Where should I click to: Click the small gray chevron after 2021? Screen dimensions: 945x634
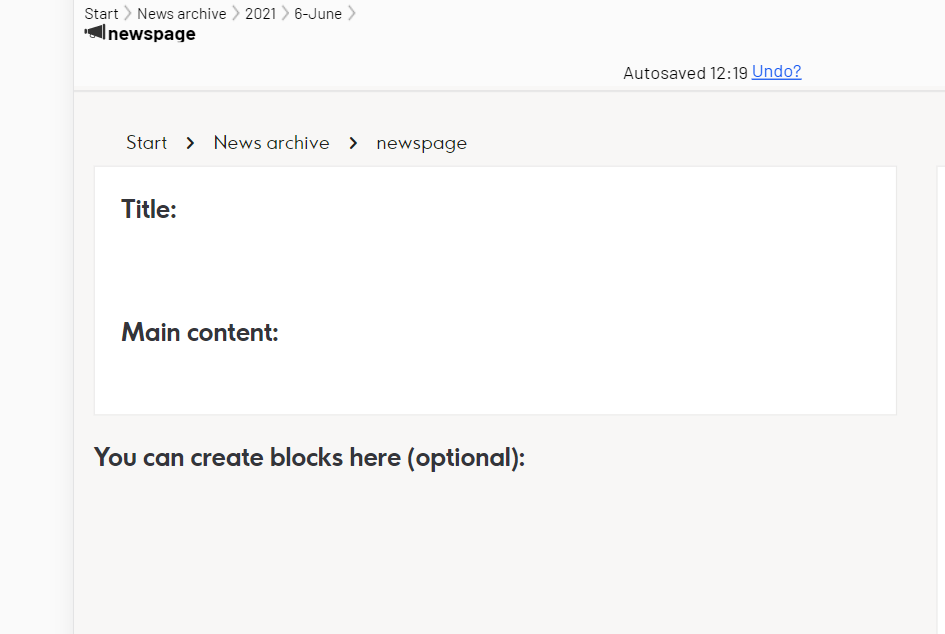pos(285,14)
